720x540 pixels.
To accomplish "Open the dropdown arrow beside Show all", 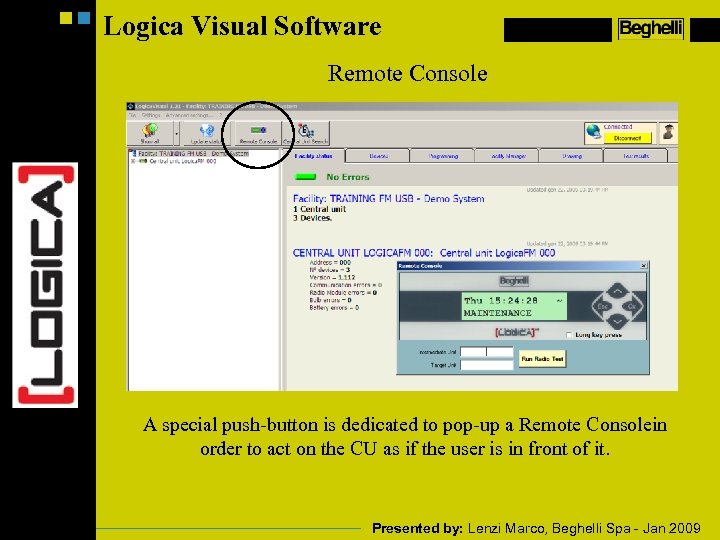I will [176, 134].
